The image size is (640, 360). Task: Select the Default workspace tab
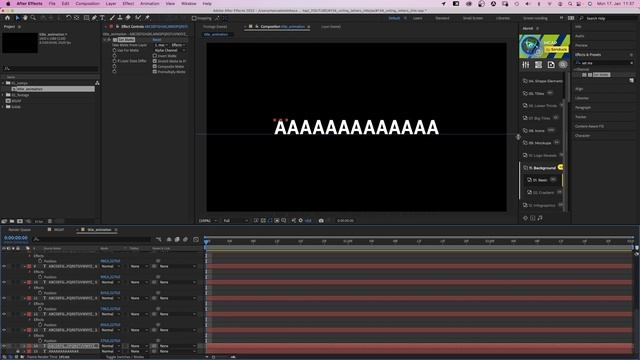coord(394,18)
